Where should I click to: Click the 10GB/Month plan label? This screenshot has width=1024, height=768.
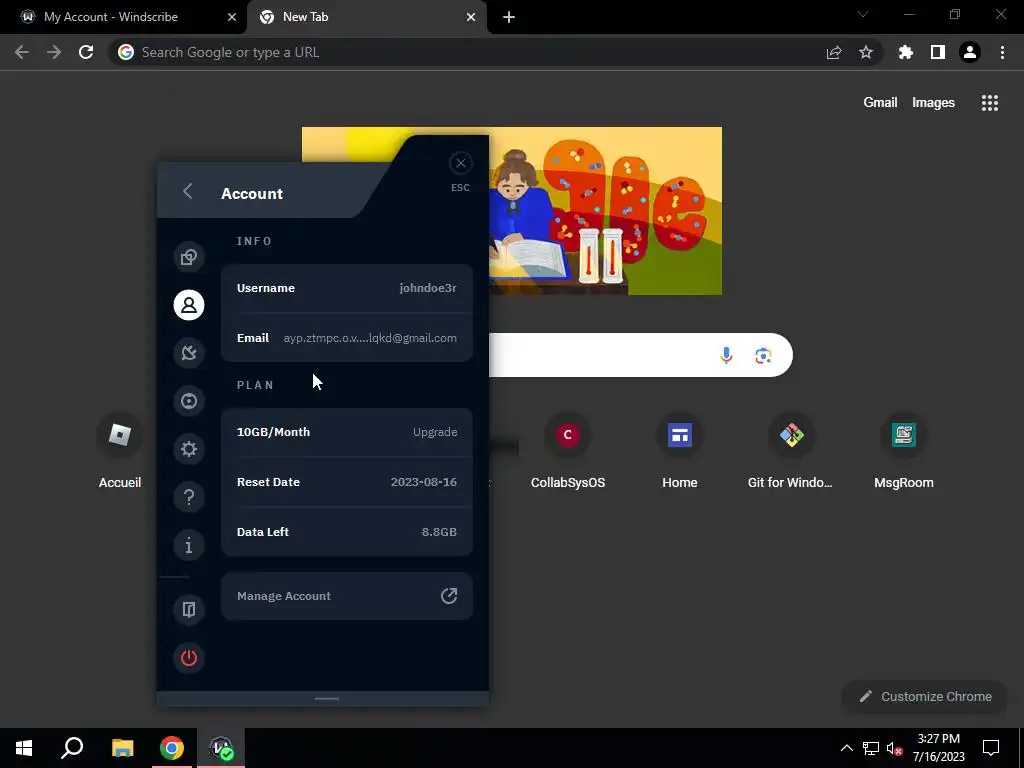tap(274, 432)
